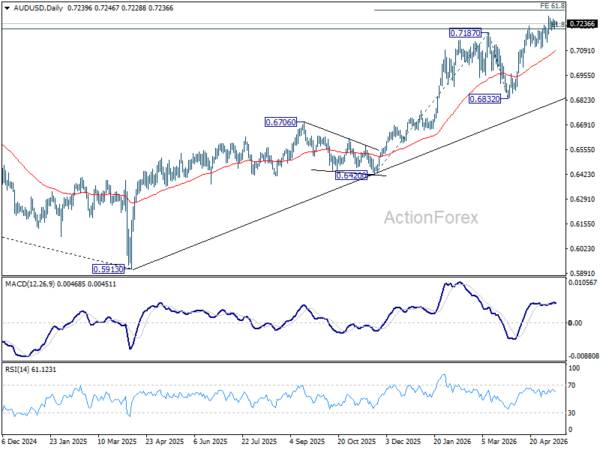This screenshot has height=450, width=600.
Task: Click the current price tag 0.72366
Action: (582, 24)
